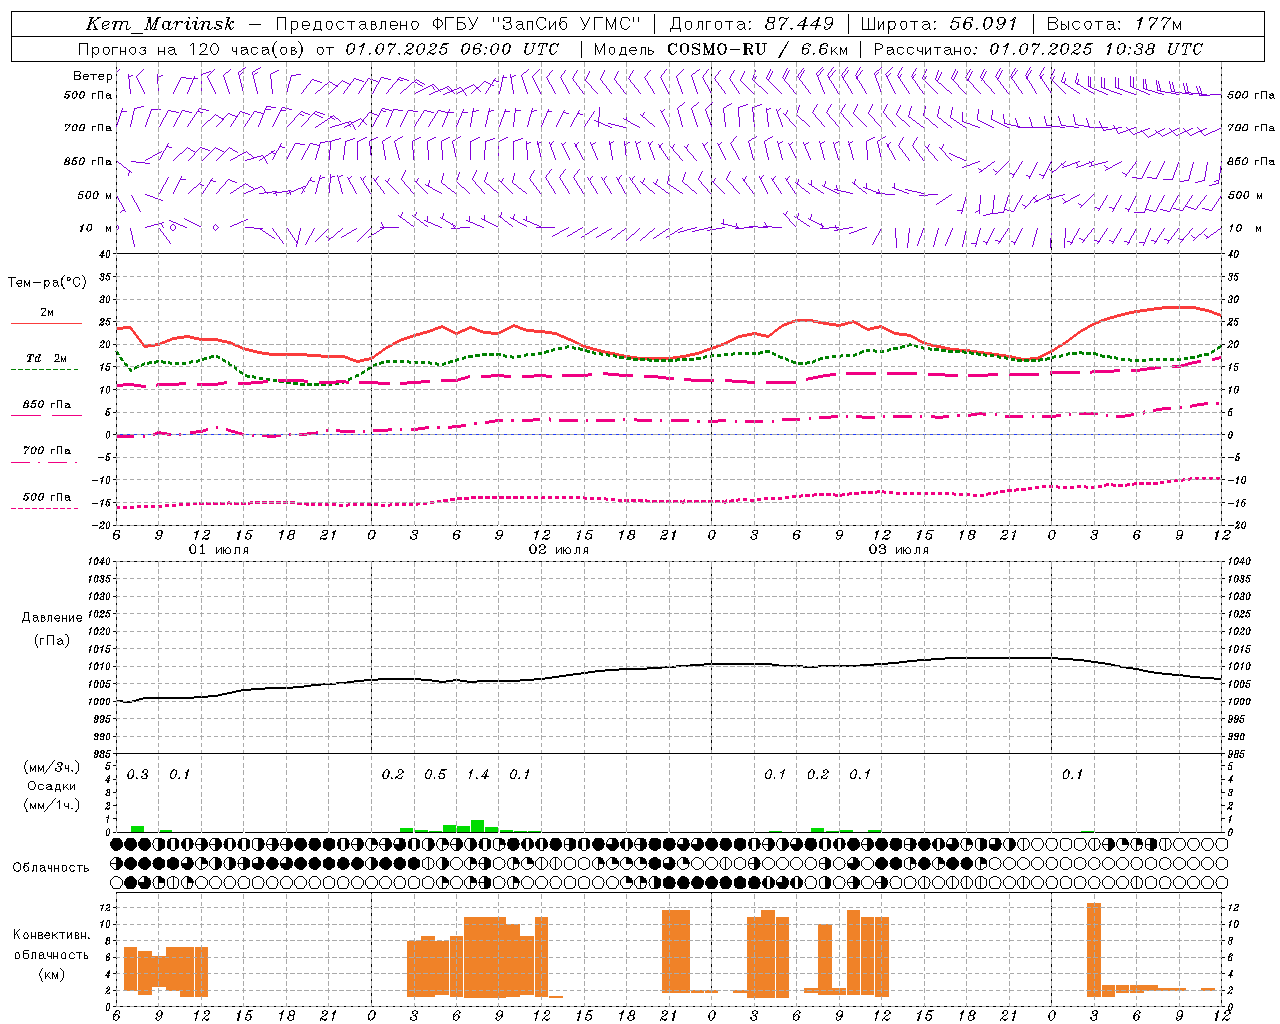
Task: Click the 'Ветер' wind panel label
Action: (x=92, y=76)
